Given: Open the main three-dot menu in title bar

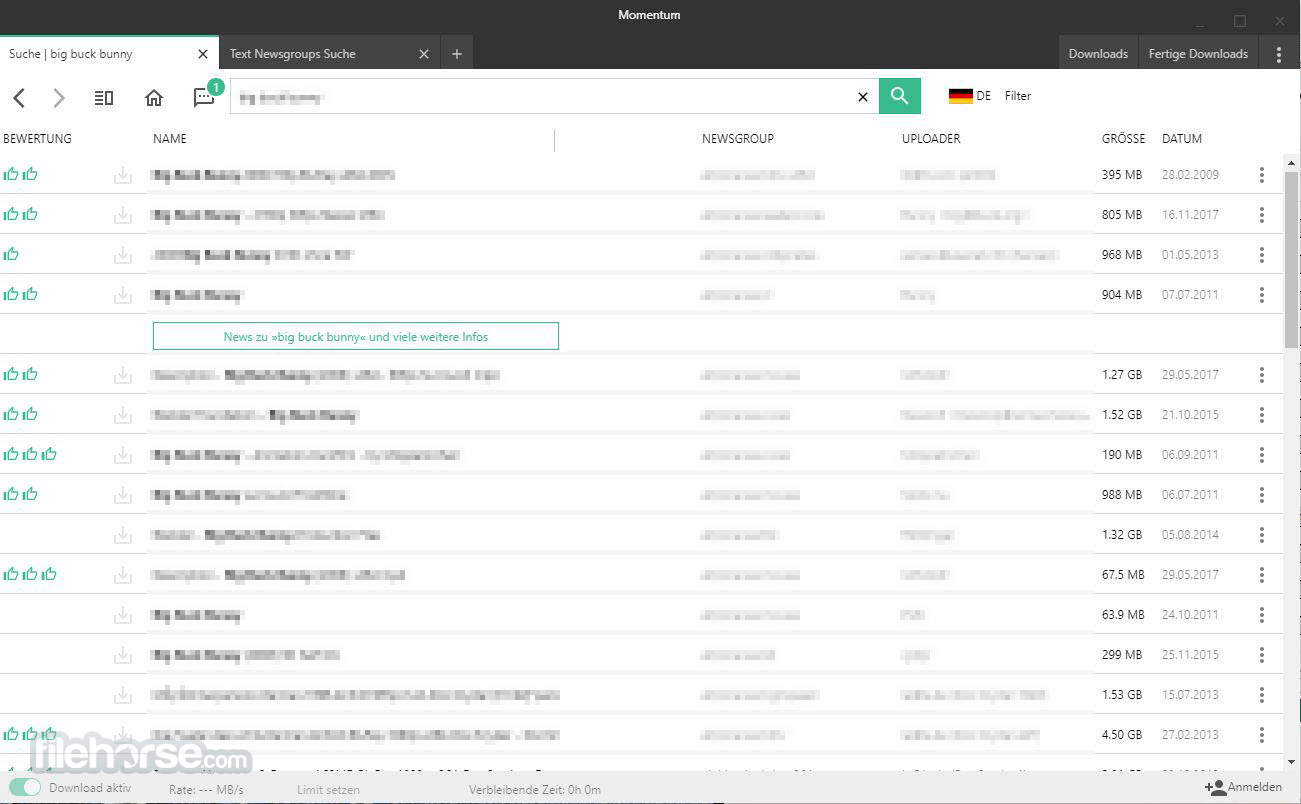Looking at the screenshot, I should coord(1279,54).
